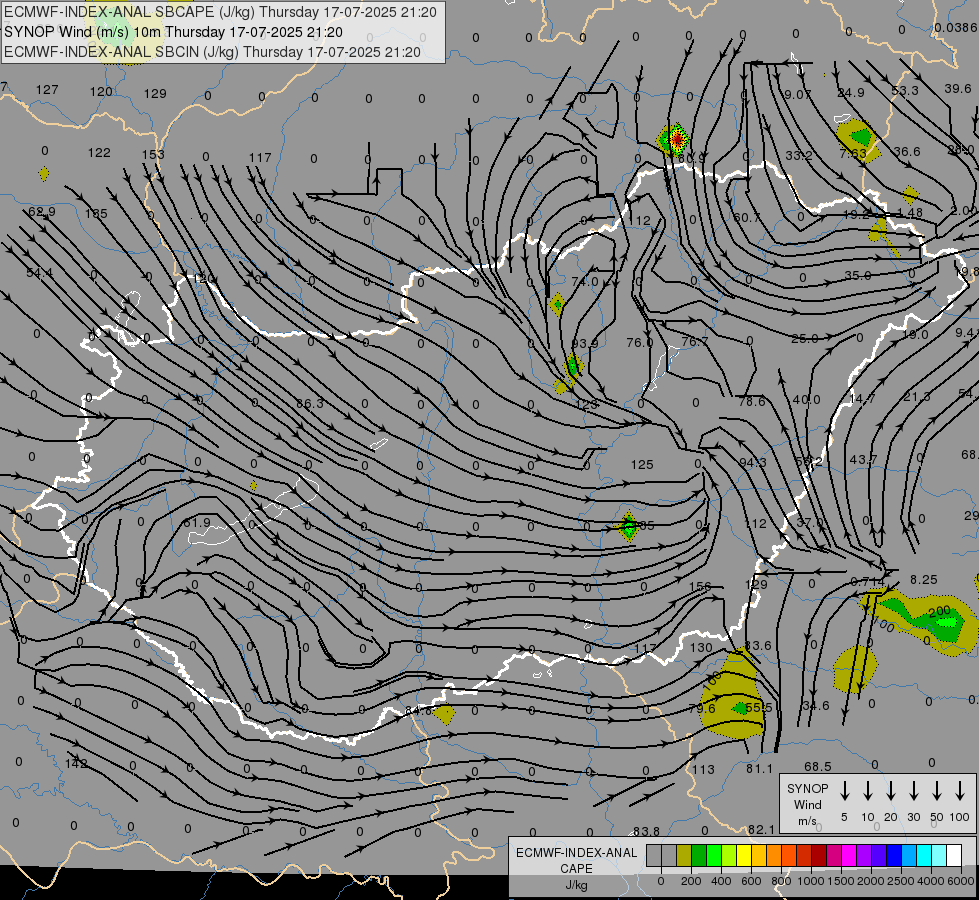Click the map value 78.6

click(751, 402)
